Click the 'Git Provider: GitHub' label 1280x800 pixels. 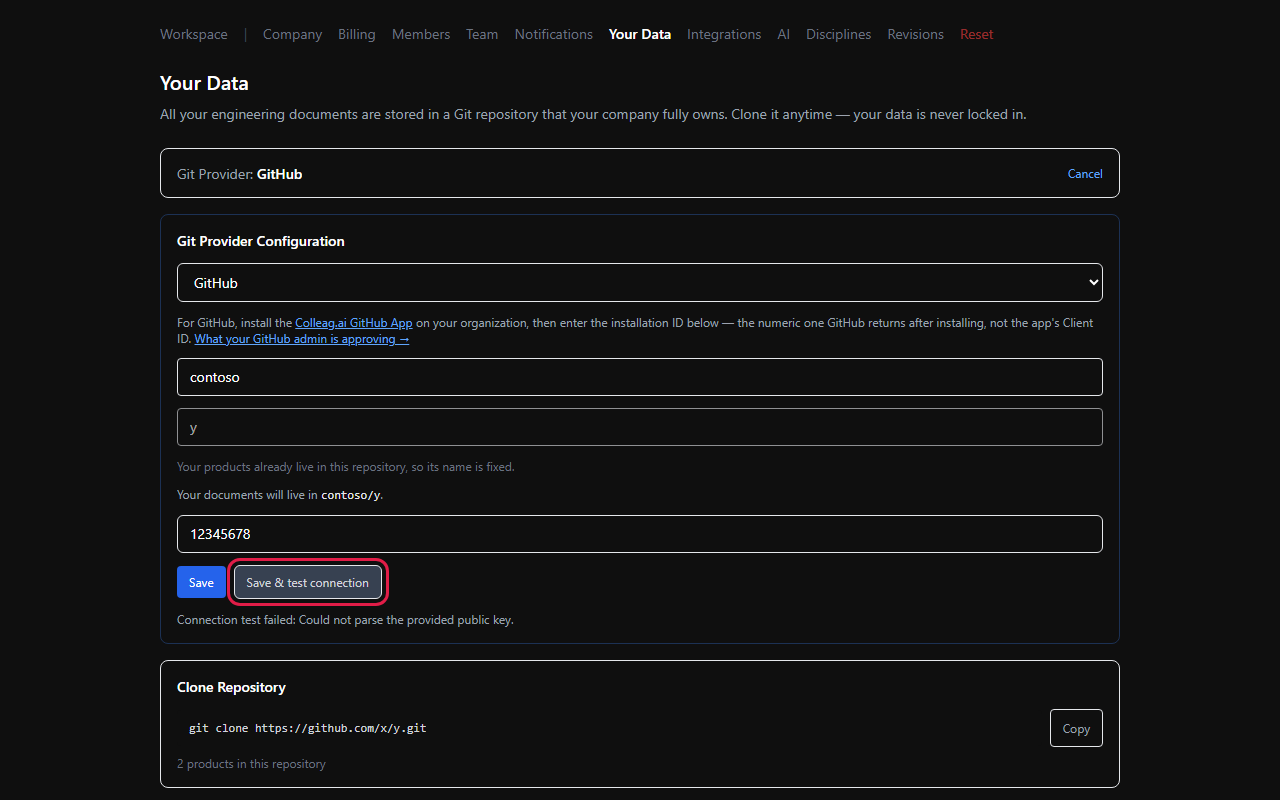click(x=240, y=174)
